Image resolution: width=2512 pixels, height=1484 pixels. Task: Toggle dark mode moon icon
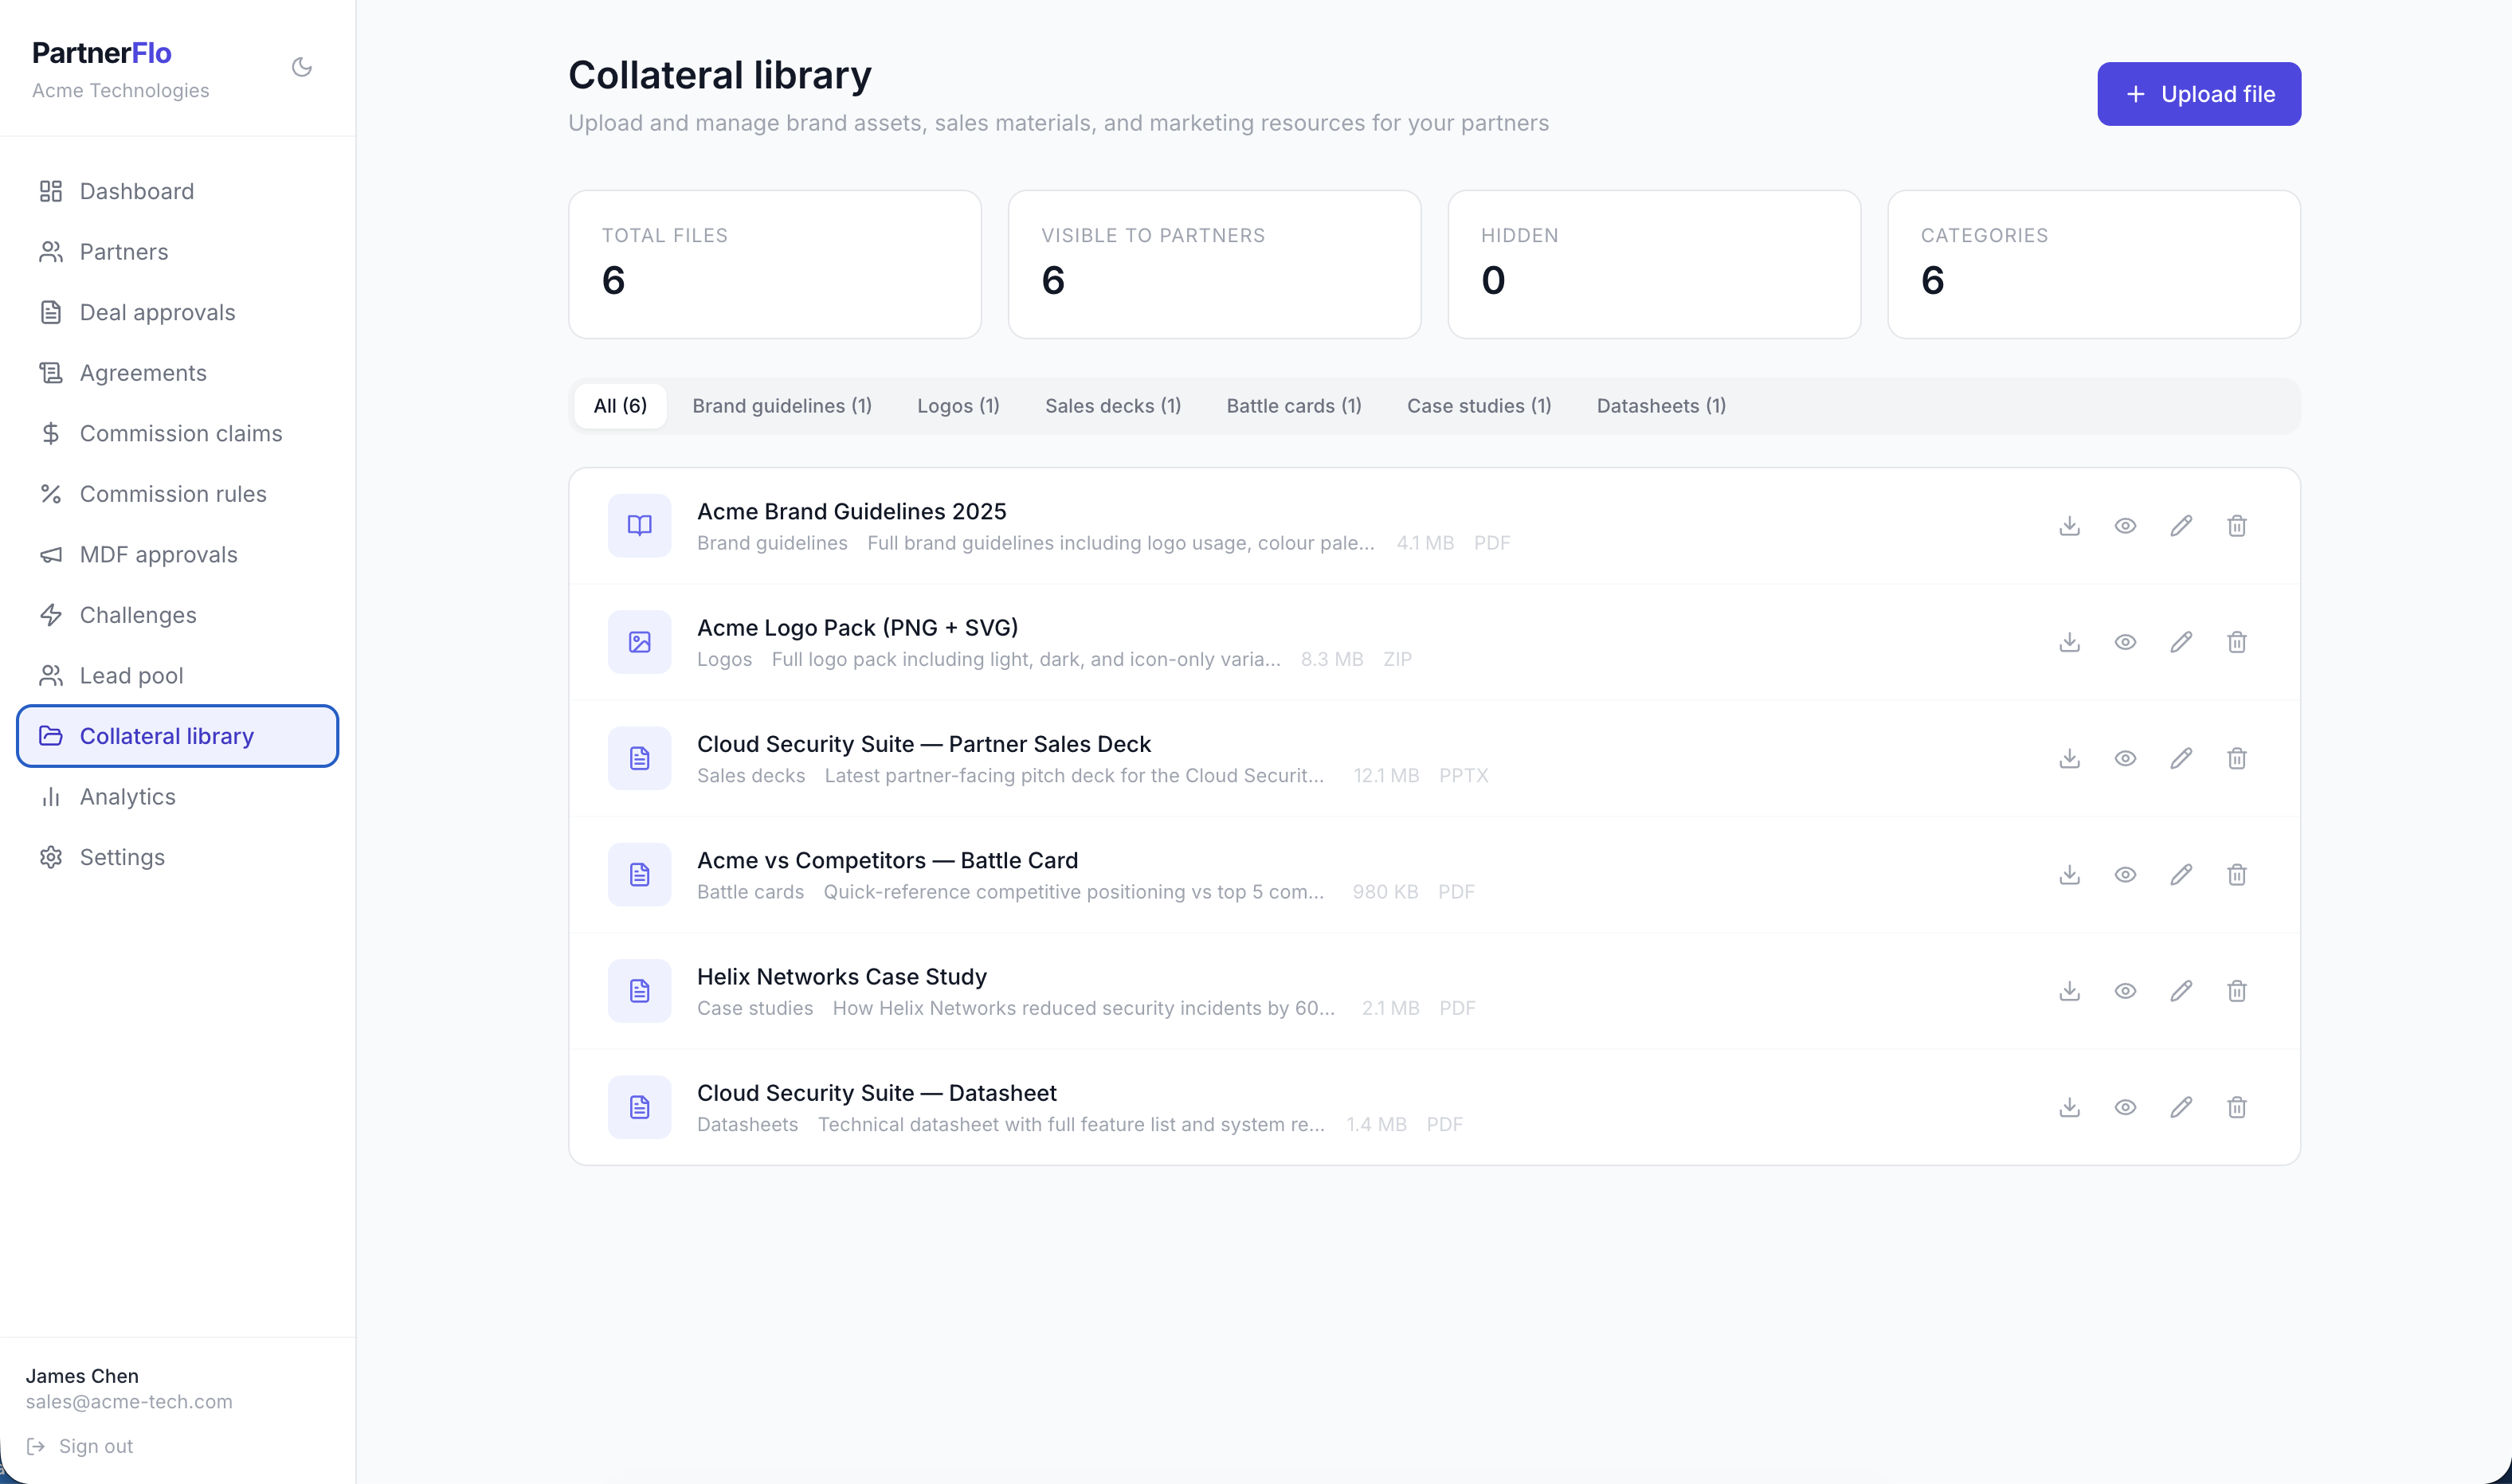pyautogui.click(x=302, y=67)
